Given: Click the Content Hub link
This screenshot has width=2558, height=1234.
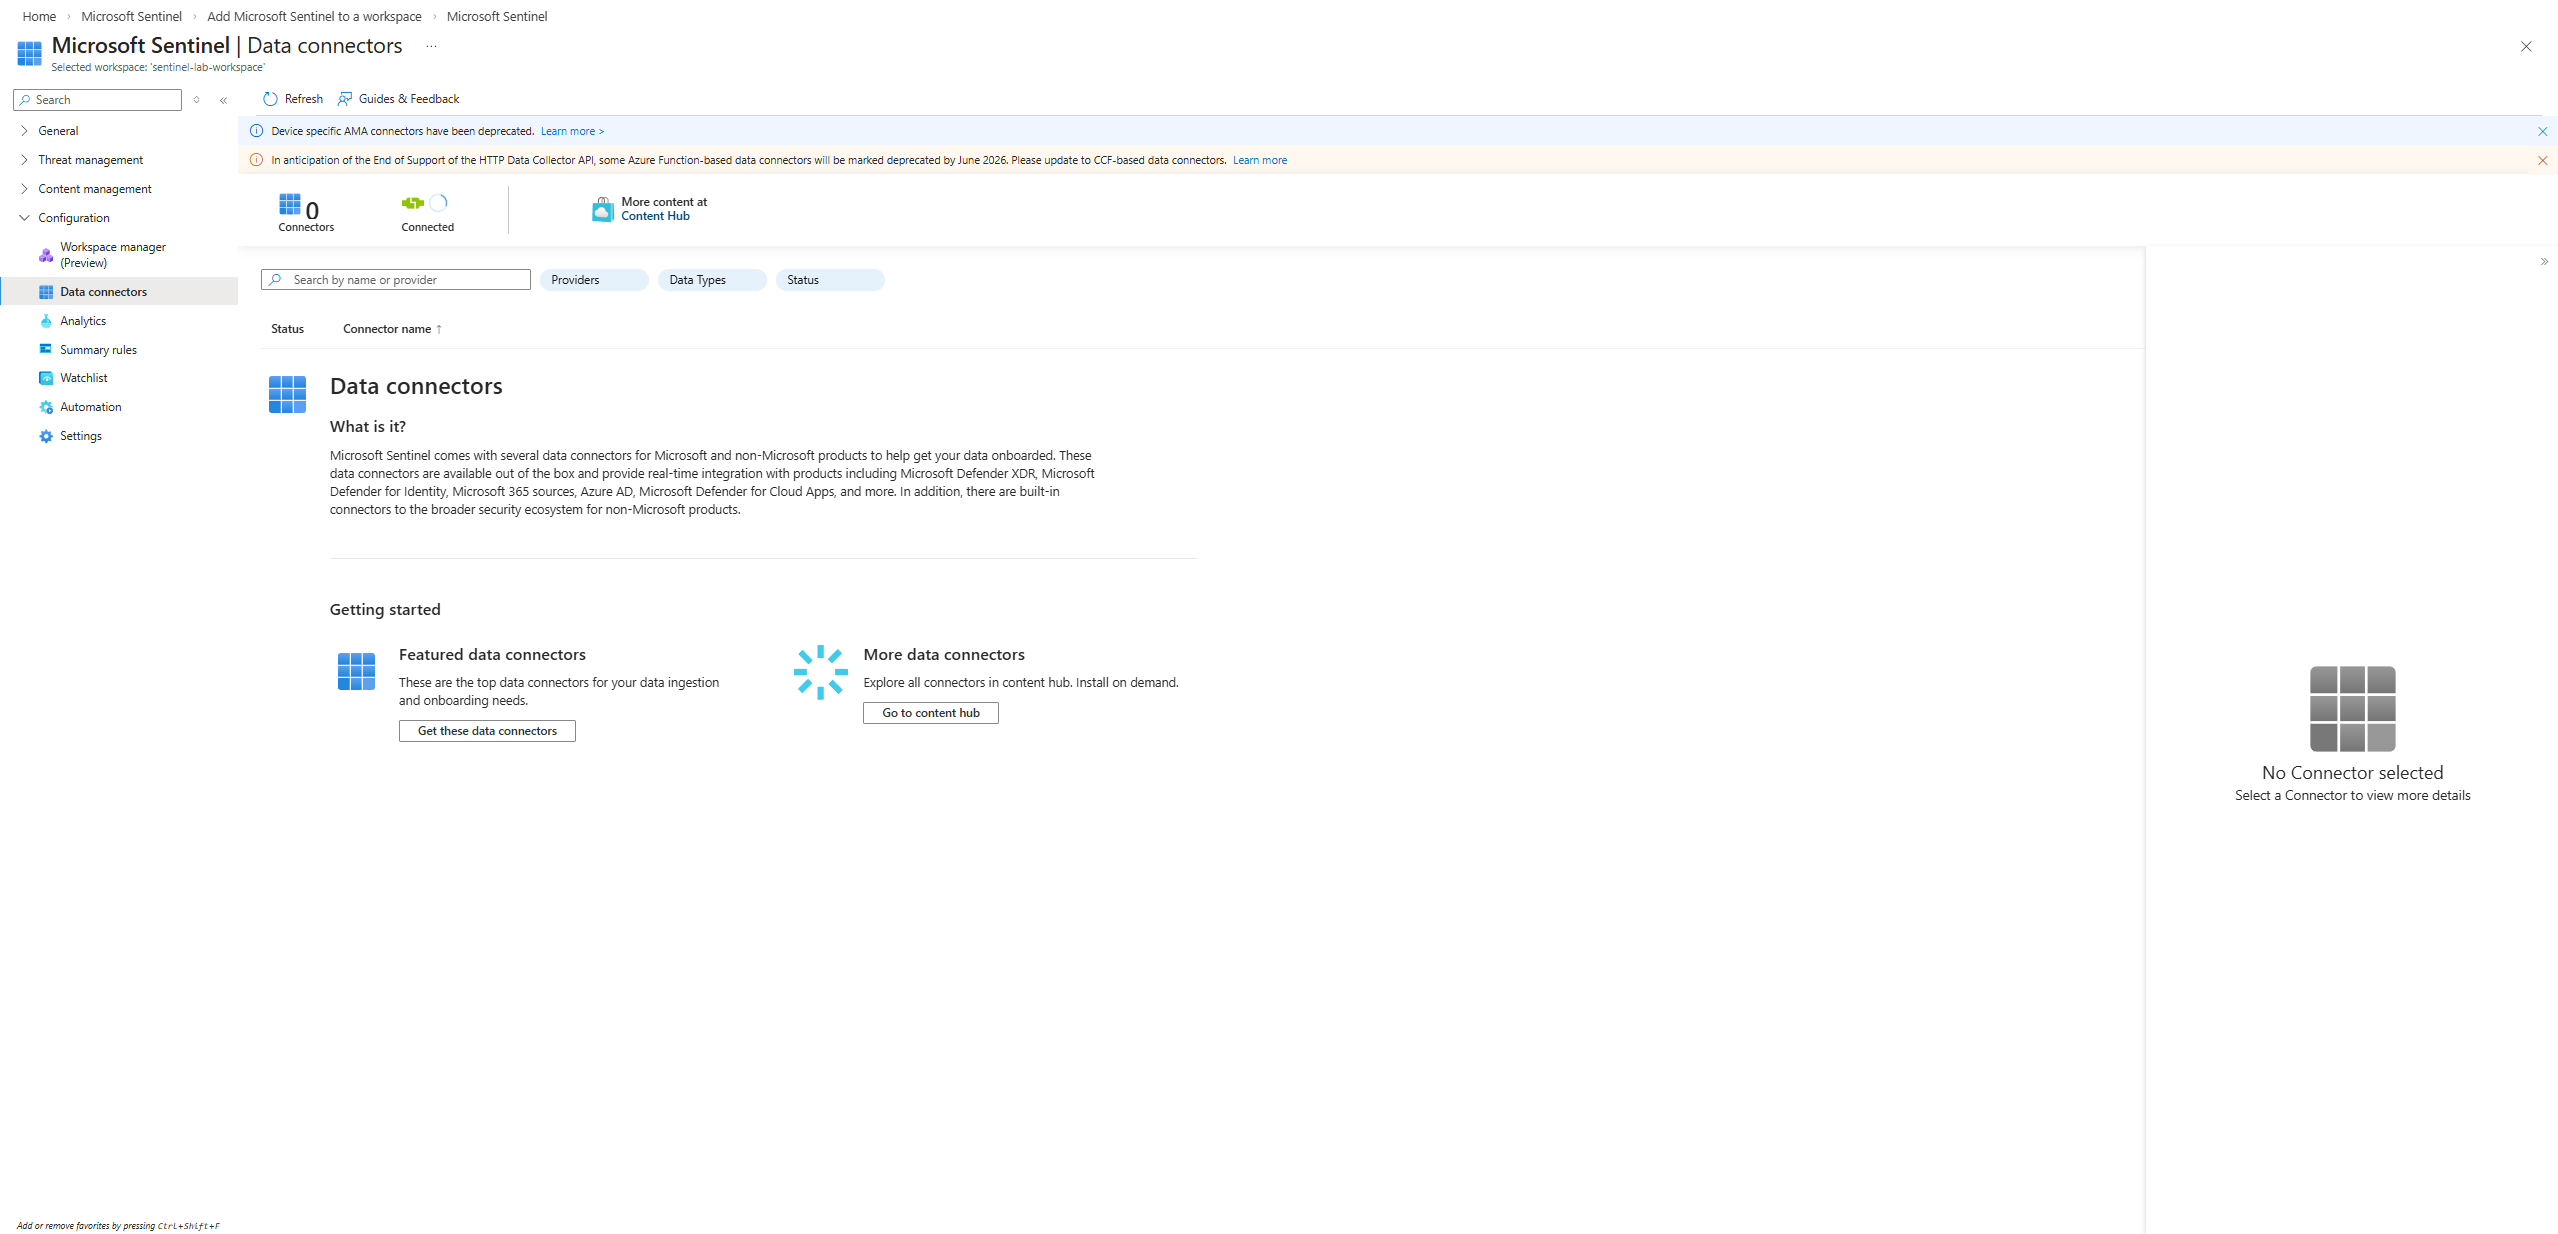Looking at the screenshot, I should click(x=655, y=216).
